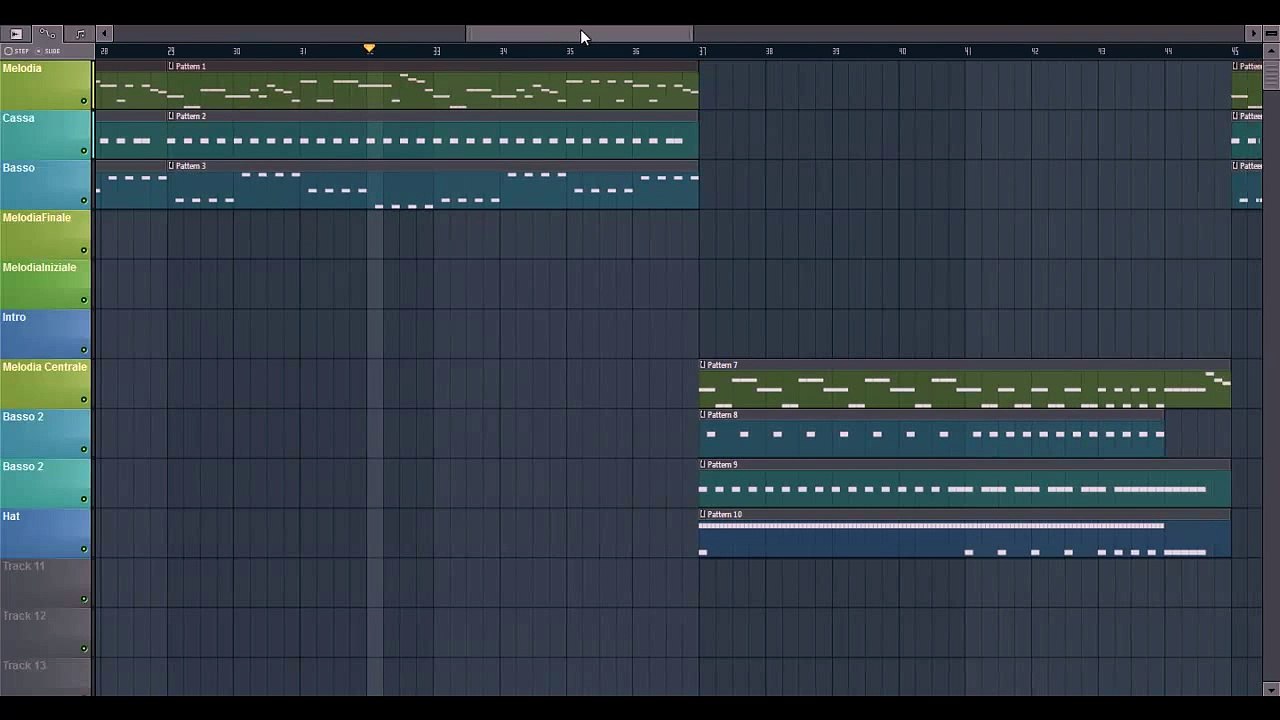Viewport: 1280px width, 720px height.
Task: Mute the MelodiaIniziale track
Action: pyautogui.click(x=84, y=300)
